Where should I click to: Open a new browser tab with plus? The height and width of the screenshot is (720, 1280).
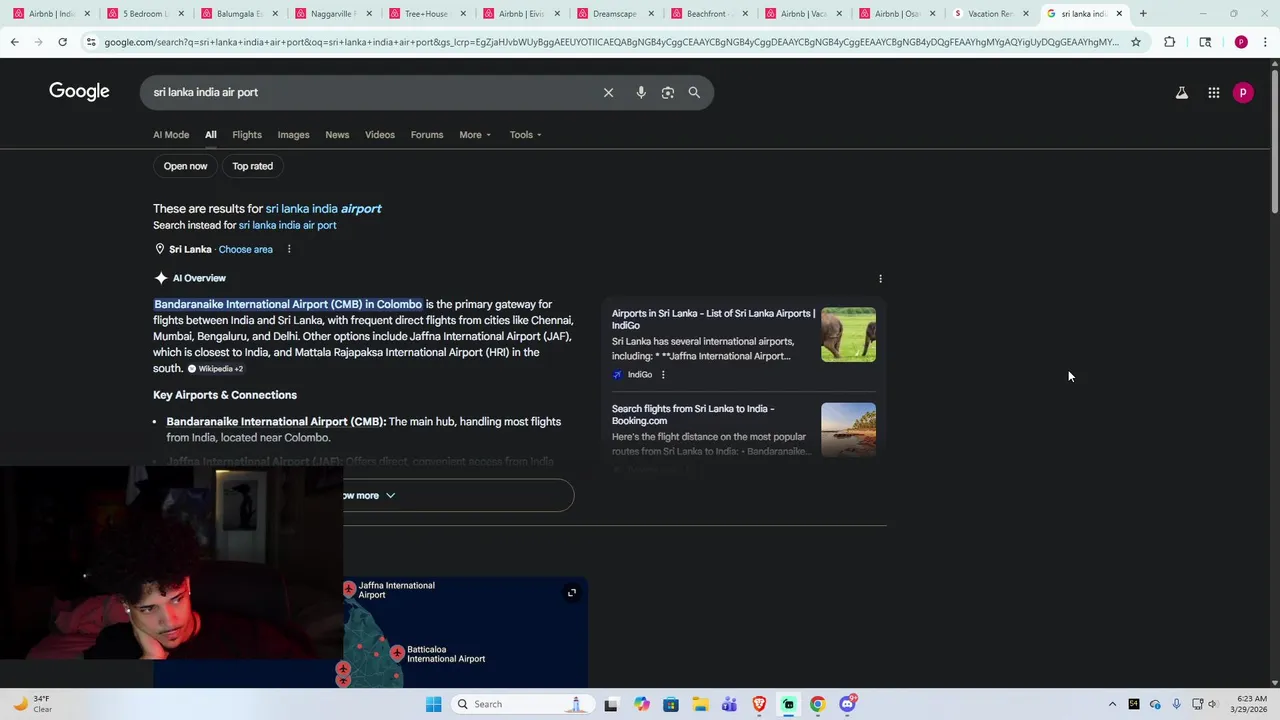(x=1143, y=13)
